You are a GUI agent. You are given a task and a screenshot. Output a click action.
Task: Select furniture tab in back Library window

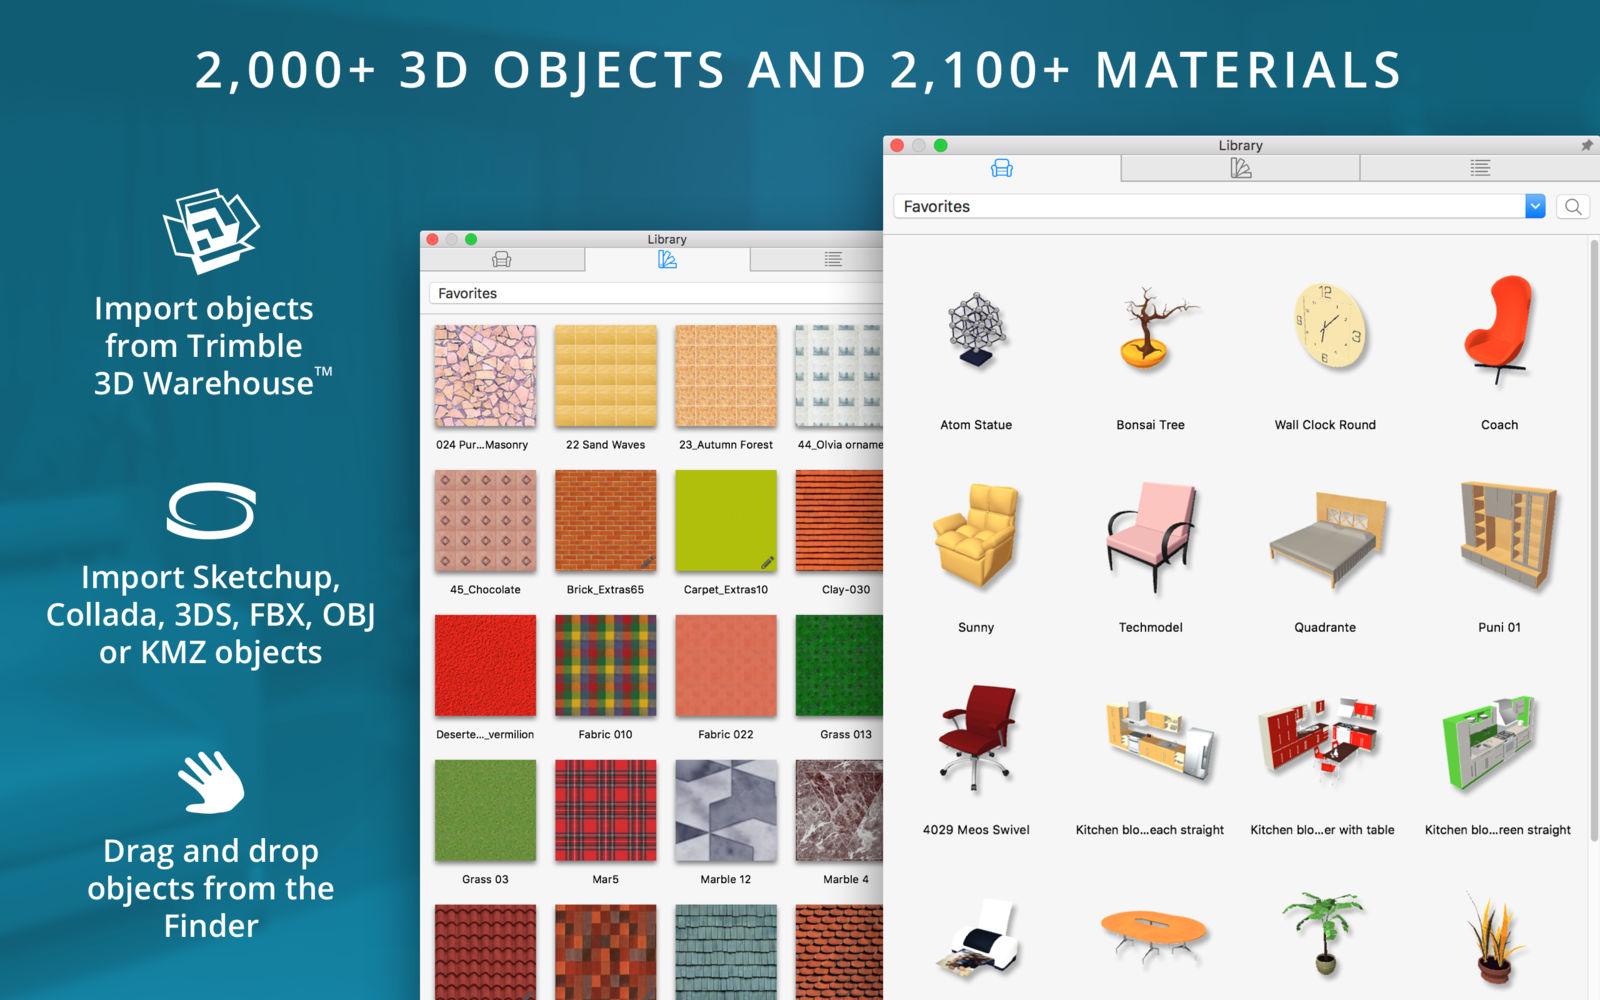pos(502,260)
